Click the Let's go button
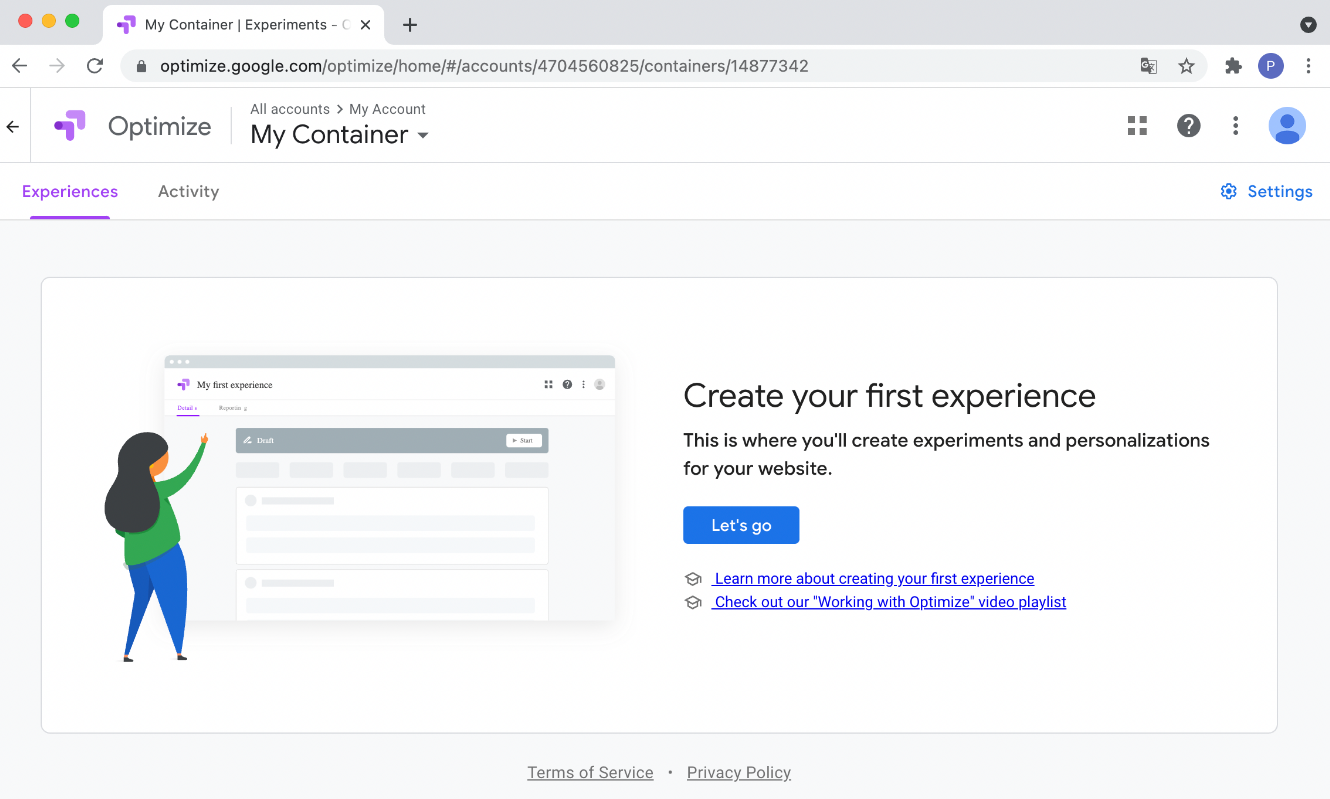 tap(741, 525)
